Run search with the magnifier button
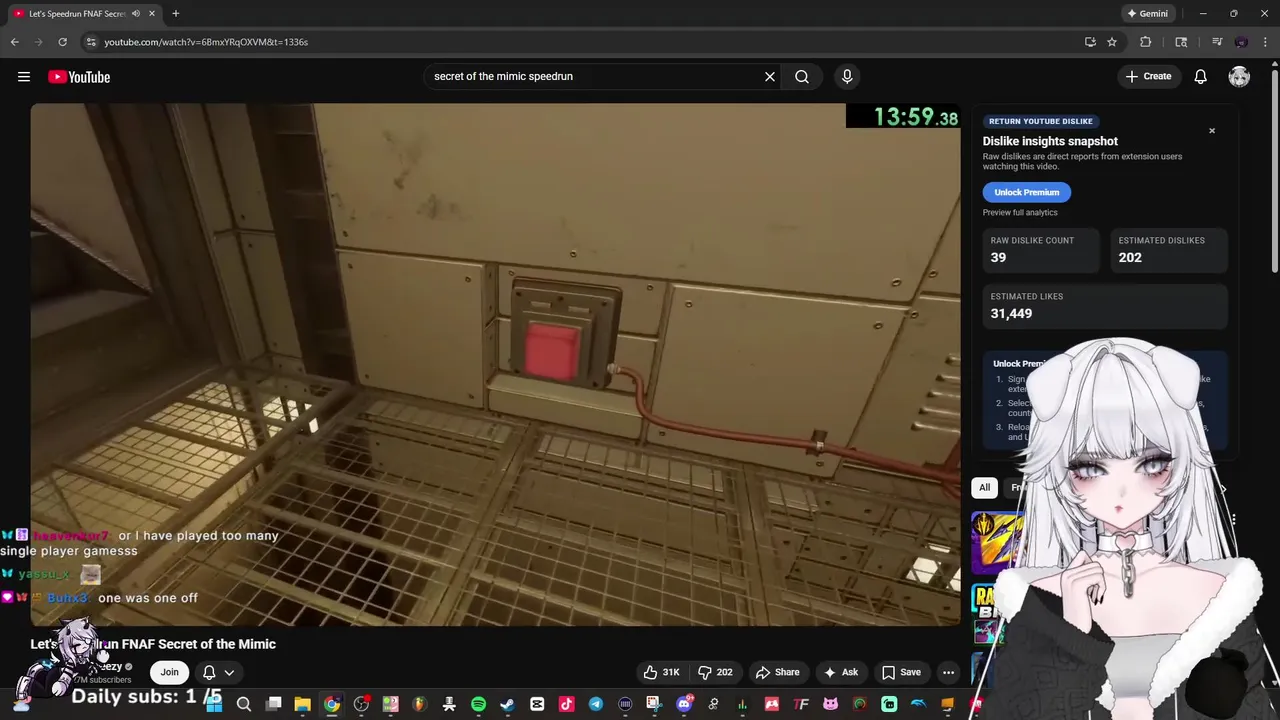Screen dimensions: 1280x720 click(802, 77)
